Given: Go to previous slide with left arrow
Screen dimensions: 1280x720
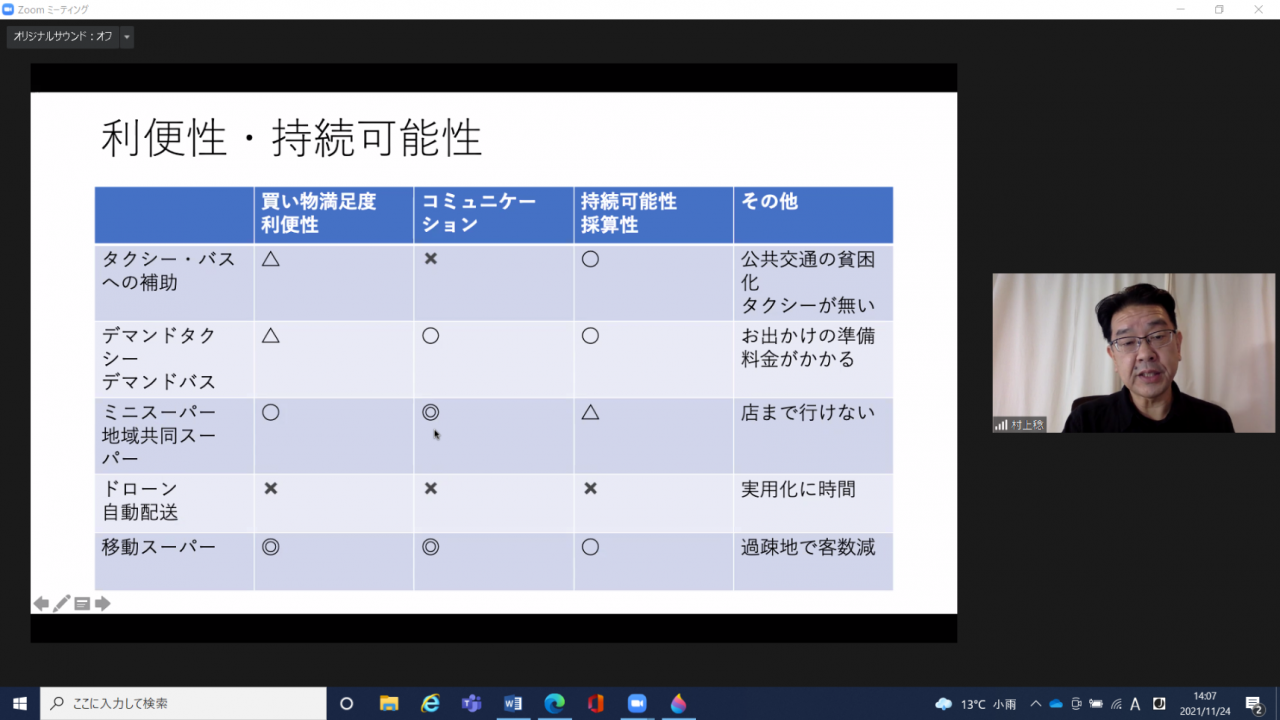Looking at the screenshot, I should pyautogui.click(x=41, y=604).
